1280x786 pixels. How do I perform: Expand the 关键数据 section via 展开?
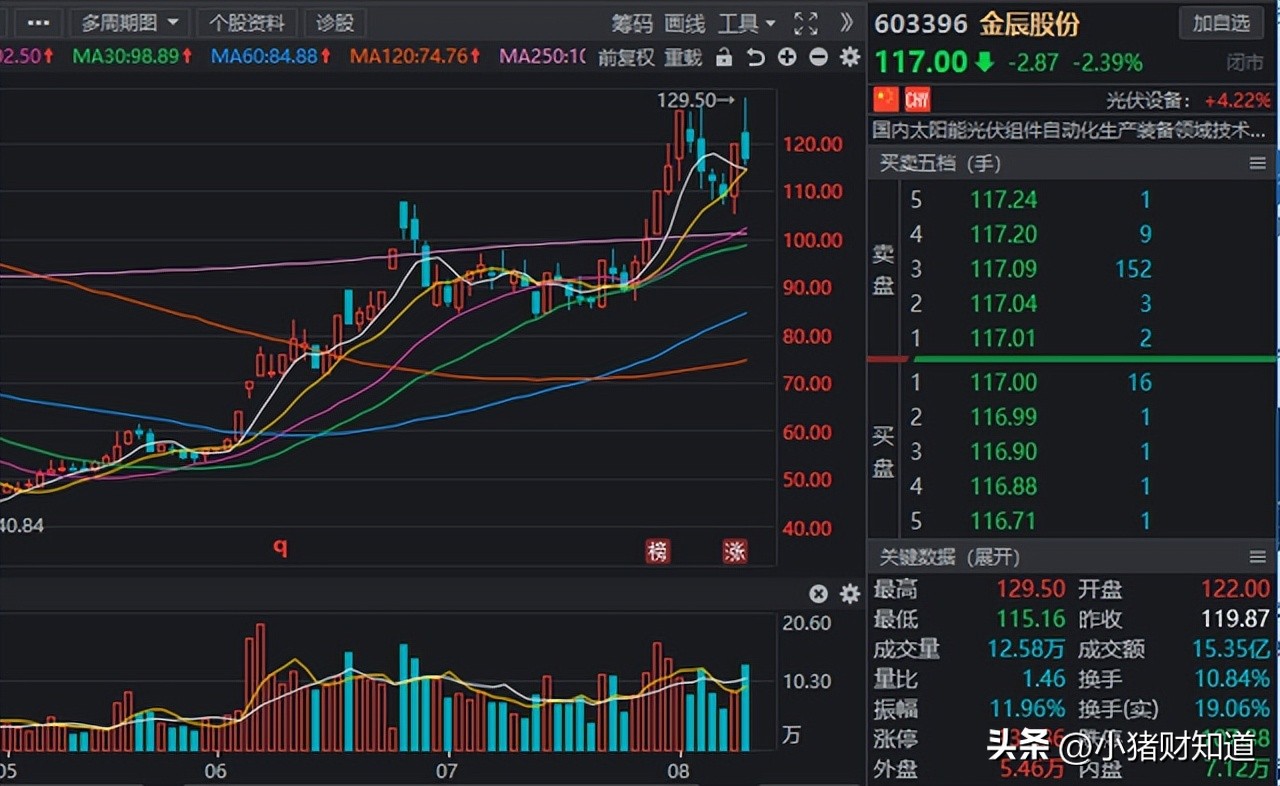point(993,557)
